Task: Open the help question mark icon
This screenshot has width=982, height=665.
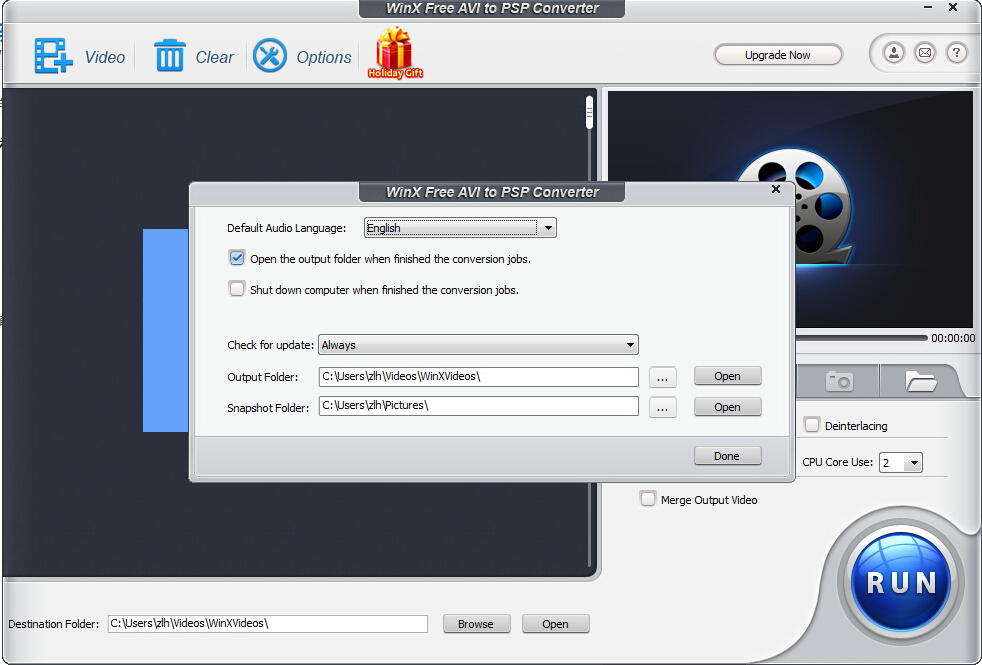Action: pos(956,53)
